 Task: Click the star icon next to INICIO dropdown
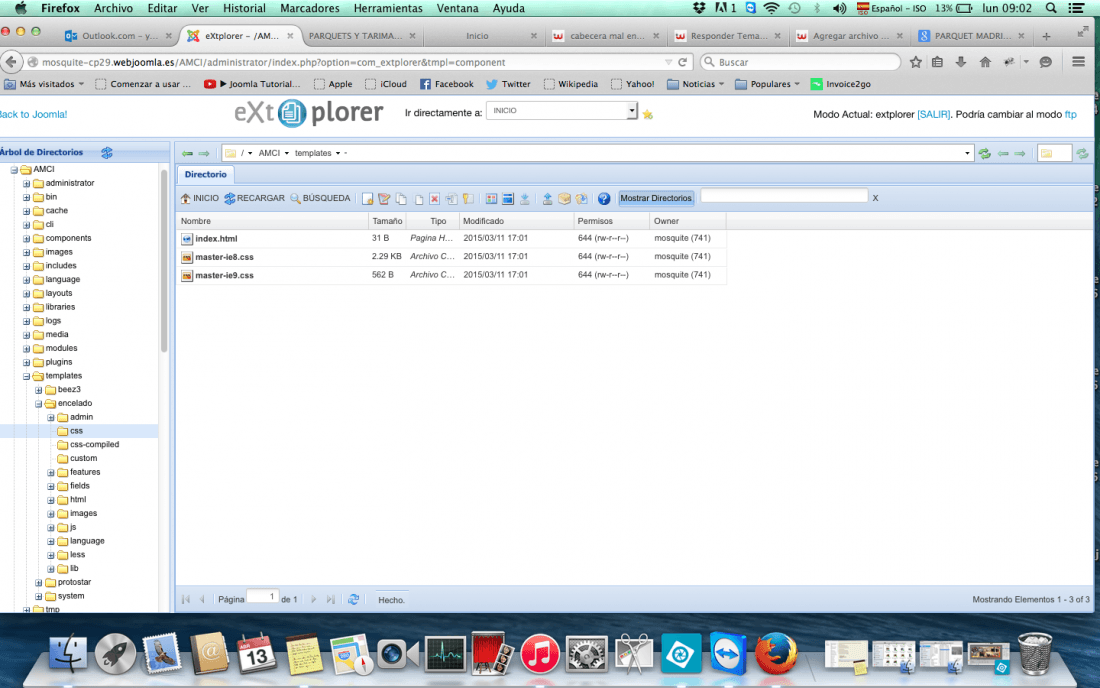tap(648, 114)
